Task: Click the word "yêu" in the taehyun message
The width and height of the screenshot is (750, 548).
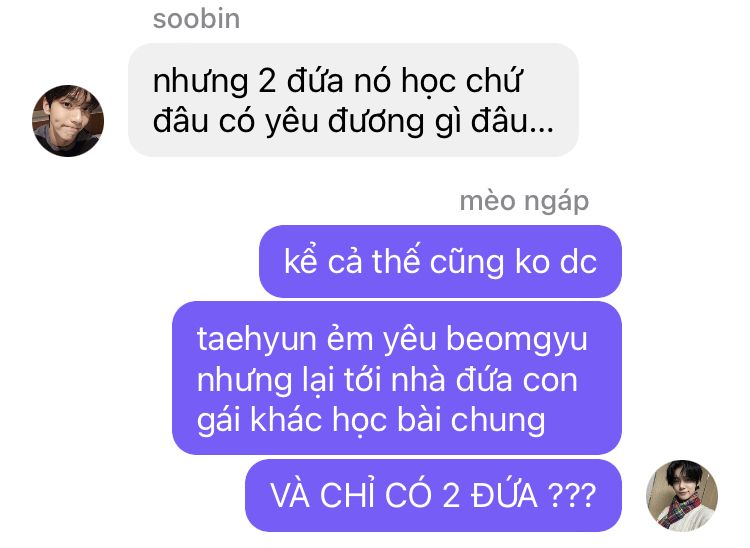Action: point(410,340)
